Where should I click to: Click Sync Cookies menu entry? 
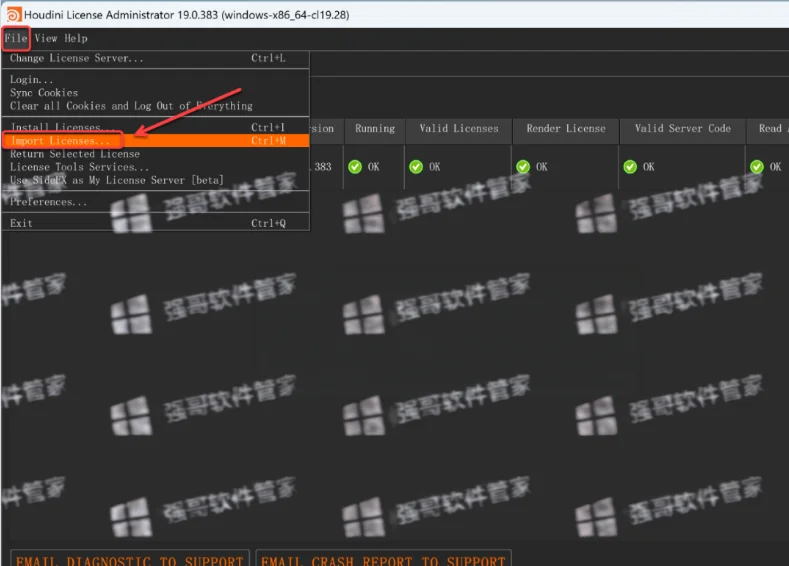[x=155, y=93]
